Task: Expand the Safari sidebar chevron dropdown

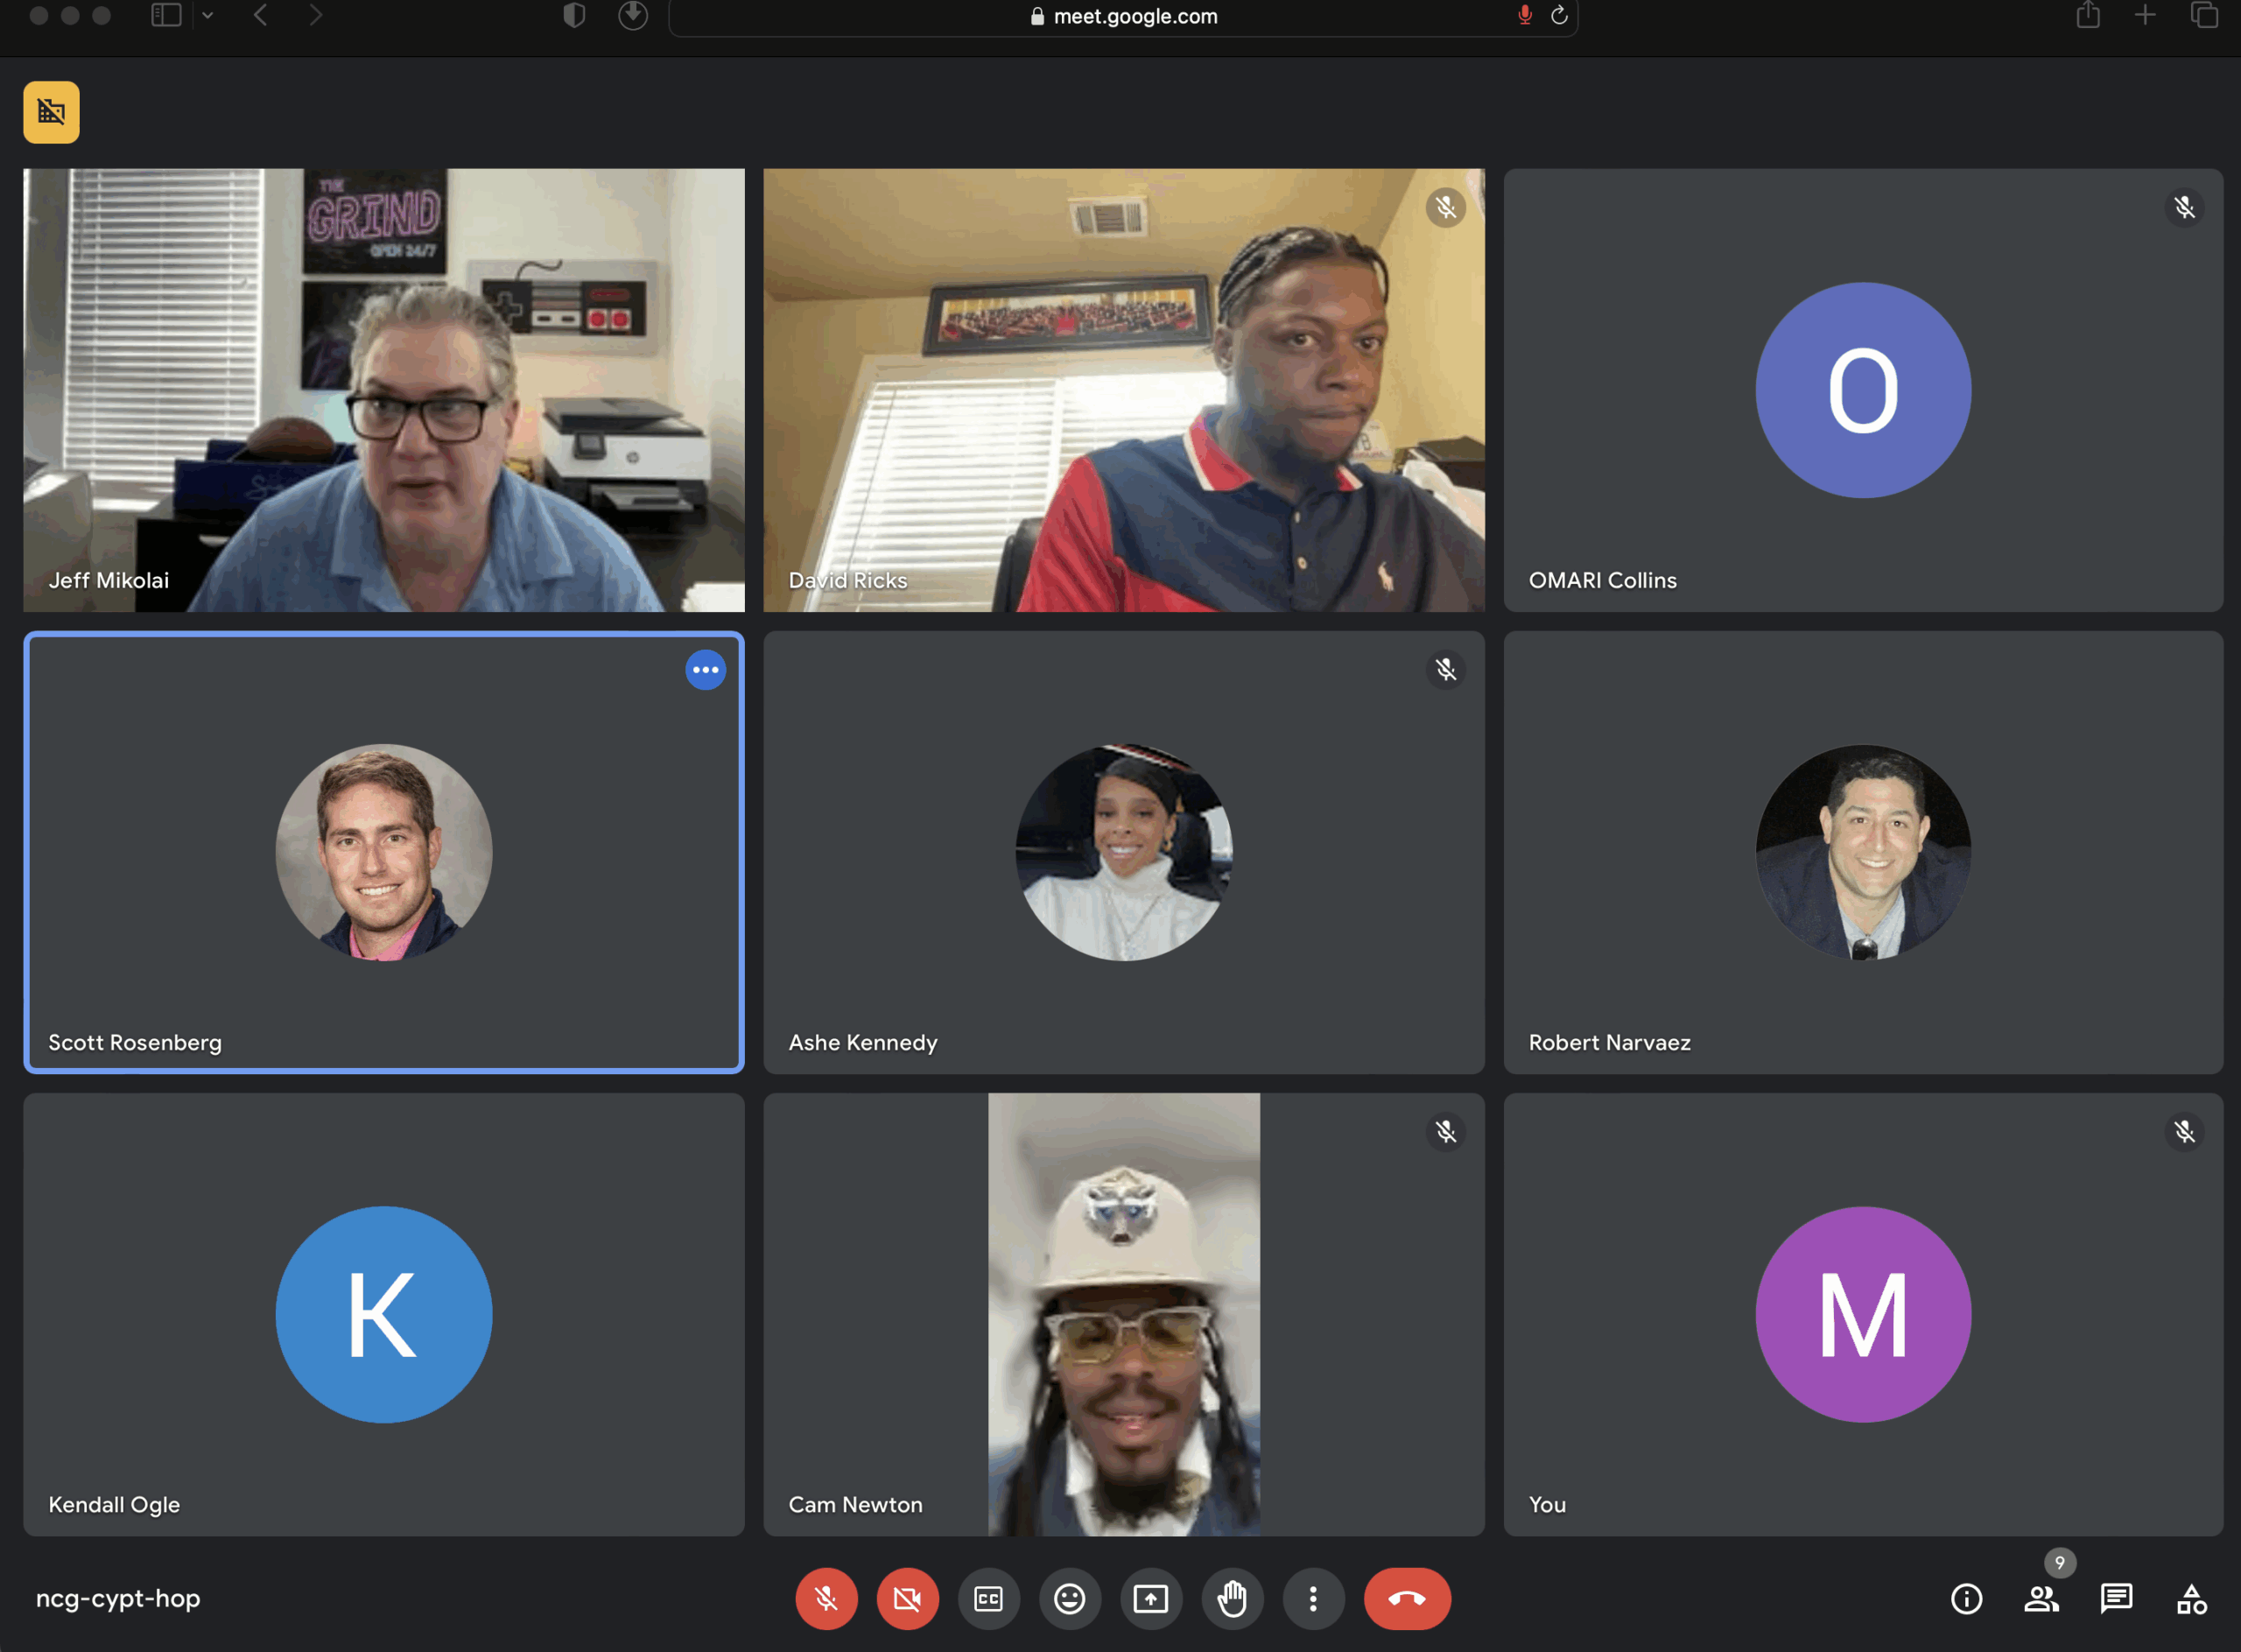Action: (x=208, y=15)
